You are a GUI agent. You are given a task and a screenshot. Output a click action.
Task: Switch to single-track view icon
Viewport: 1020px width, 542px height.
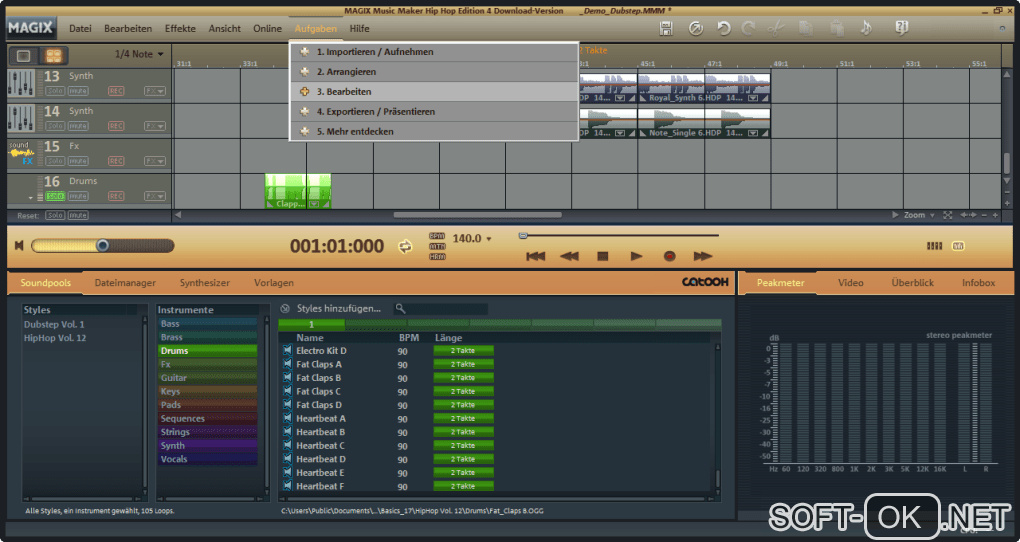pos(23,56)
